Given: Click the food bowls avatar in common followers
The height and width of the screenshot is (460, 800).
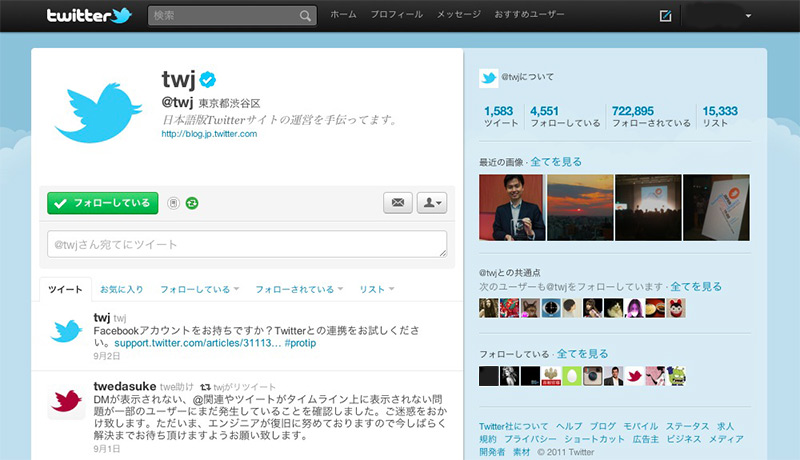Looking at the screenshot, I should click(655, 308).
